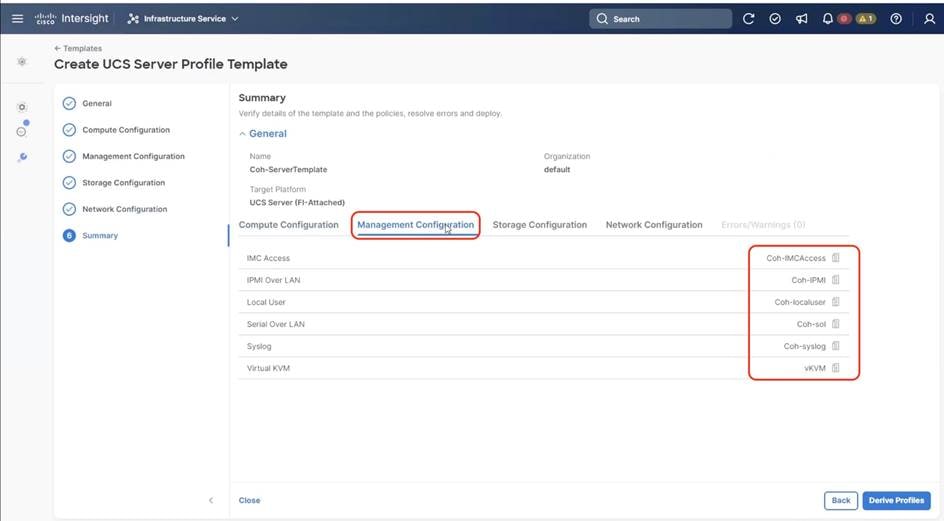Click the Cisco Intersight logo
This screenshot has width=944, height=521.
pyautogui.click(x=72, y=19)
